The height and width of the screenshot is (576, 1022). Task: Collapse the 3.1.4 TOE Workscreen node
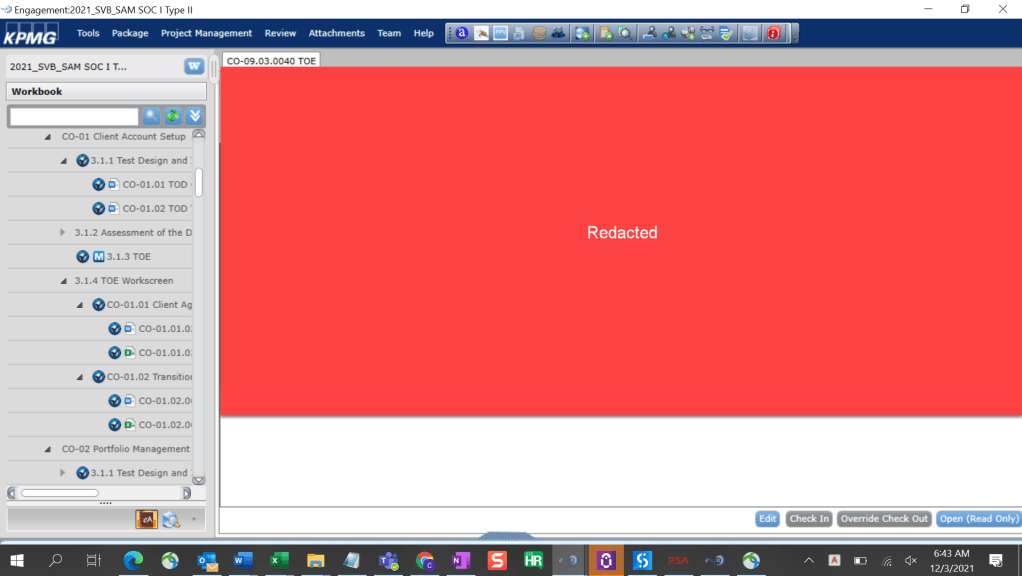click(x=63, y=281)
